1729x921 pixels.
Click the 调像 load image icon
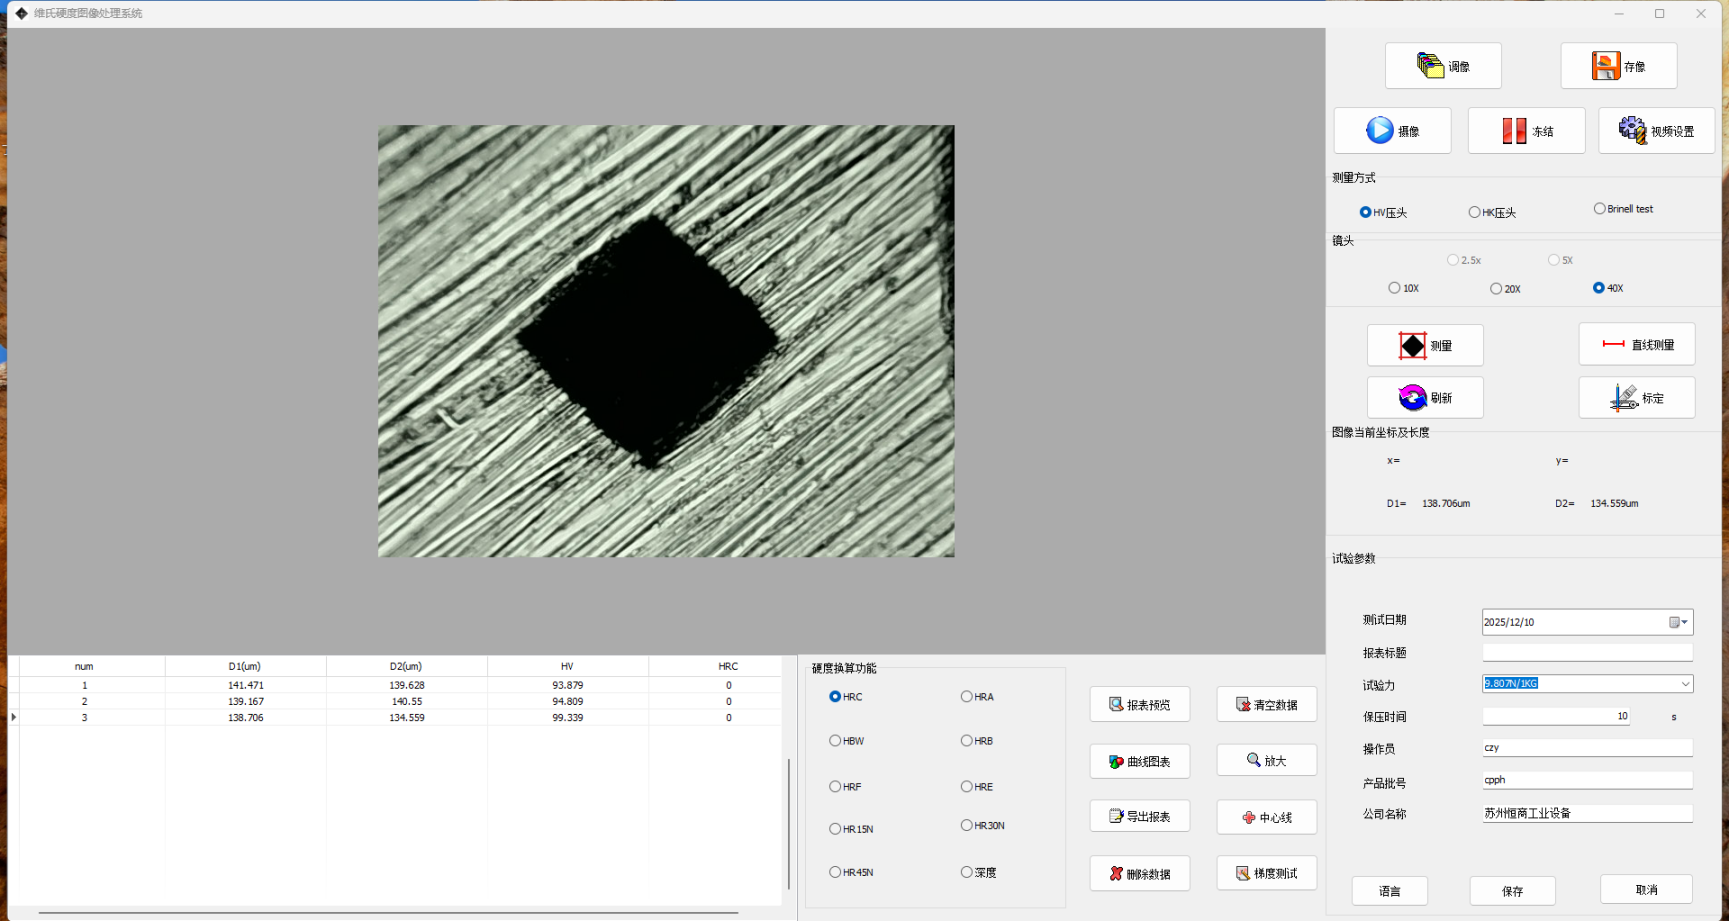coord(1431,66)
